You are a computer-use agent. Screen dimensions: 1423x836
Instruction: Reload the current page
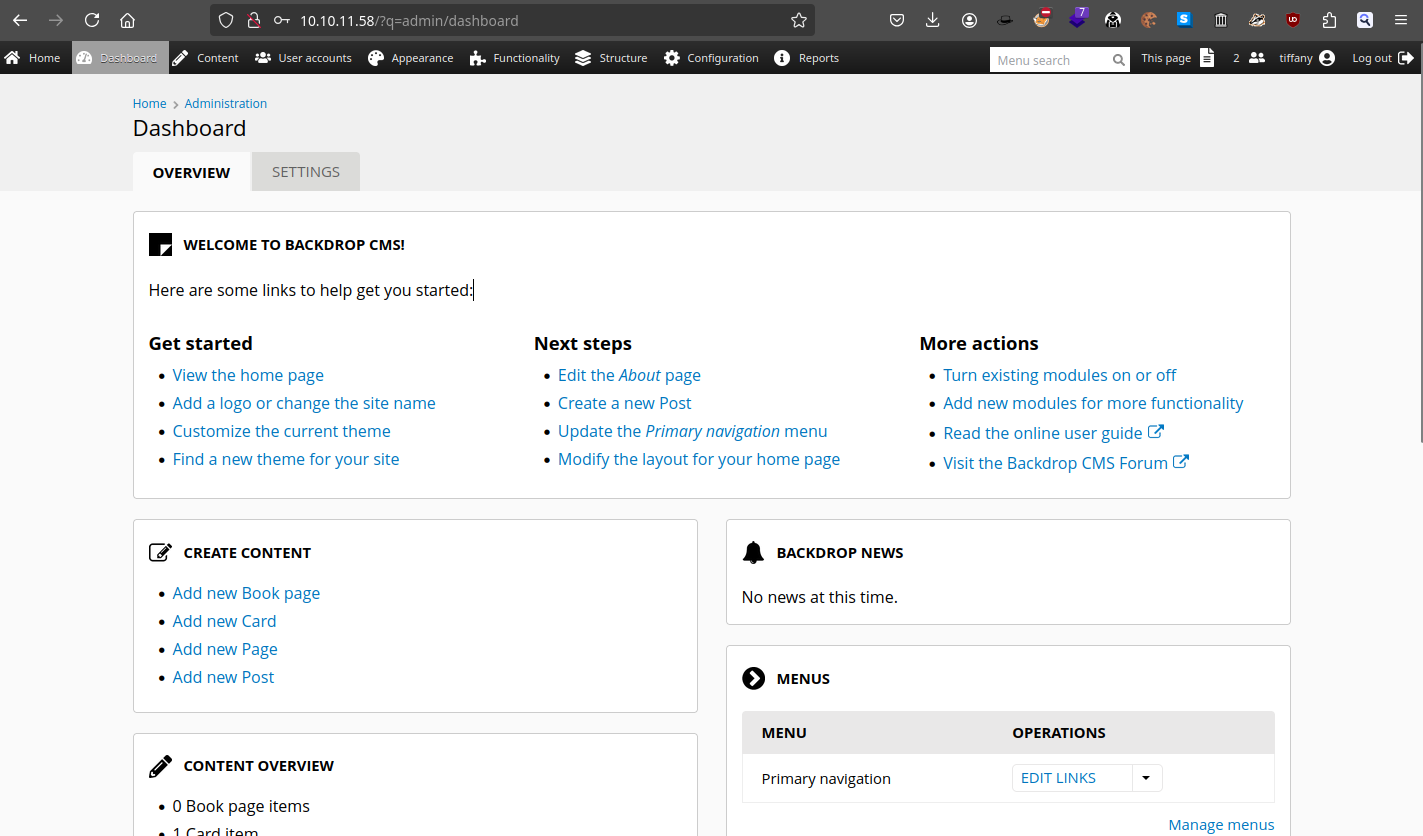[92, 20]
